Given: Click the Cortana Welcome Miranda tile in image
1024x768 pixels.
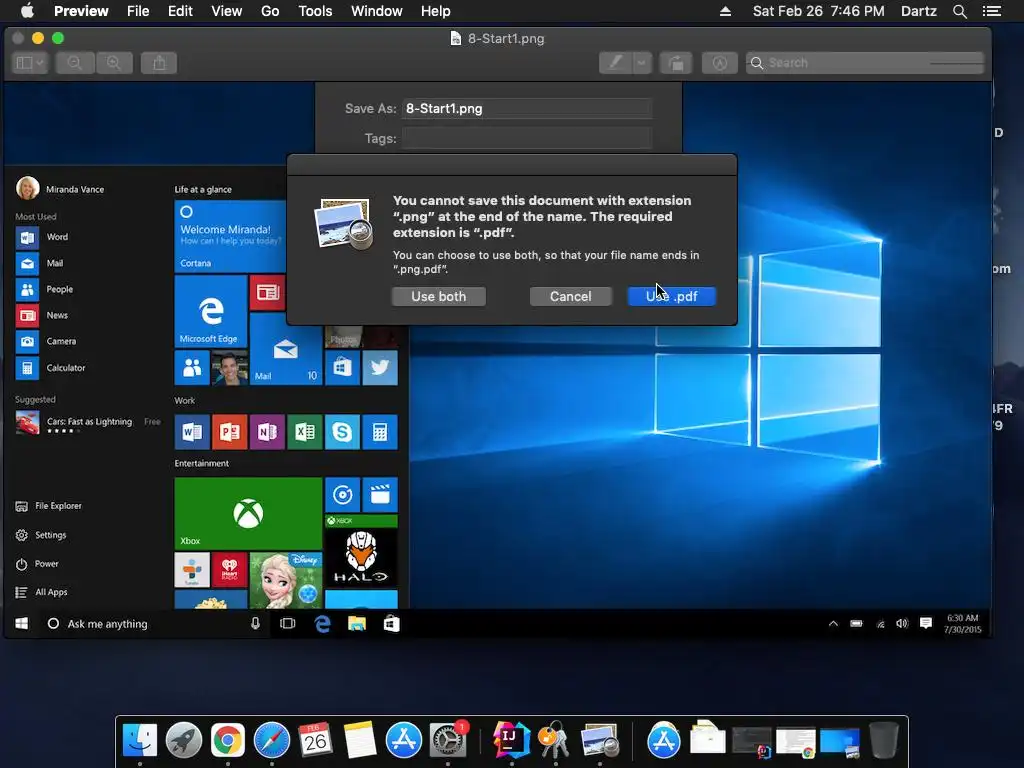Looking at the screenshot, I should point(230,236).
